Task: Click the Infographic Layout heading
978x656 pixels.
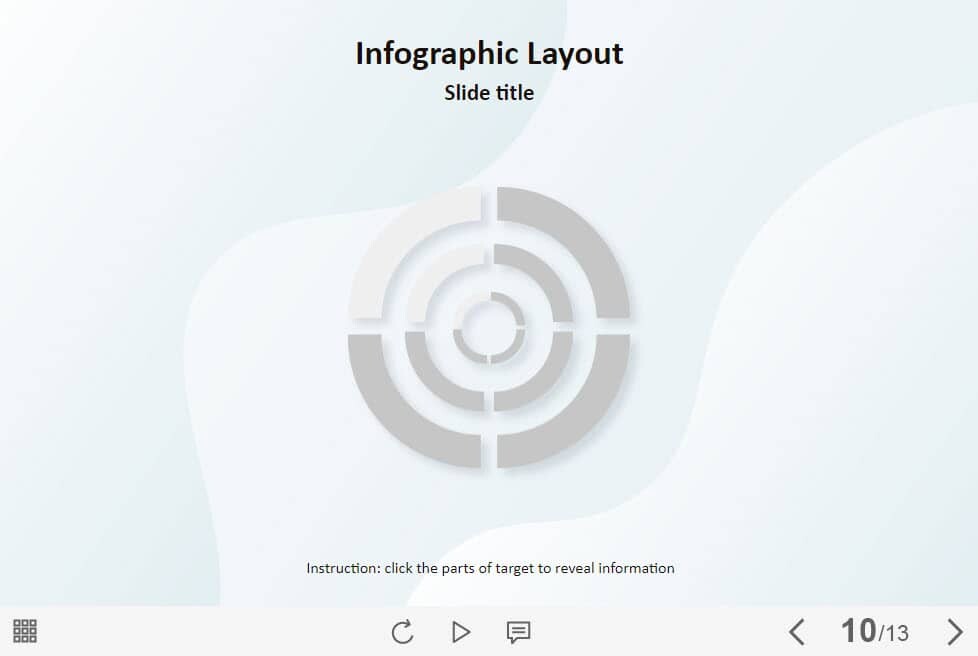Action: 489,53
